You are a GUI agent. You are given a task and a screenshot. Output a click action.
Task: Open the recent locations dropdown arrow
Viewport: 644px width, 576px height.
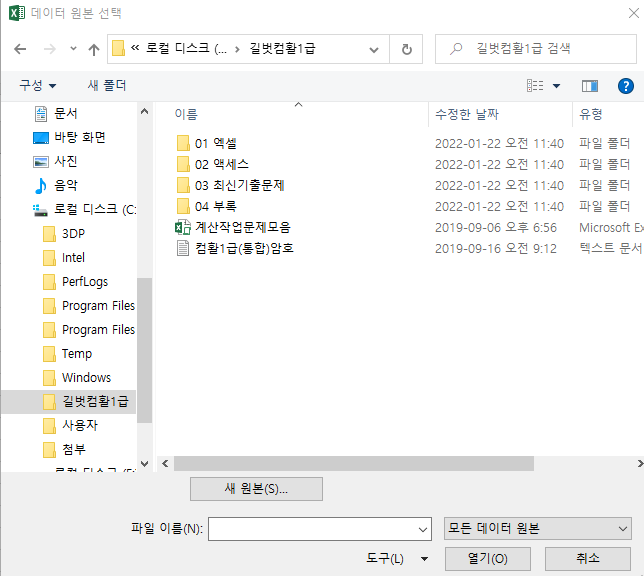(73, 49)
